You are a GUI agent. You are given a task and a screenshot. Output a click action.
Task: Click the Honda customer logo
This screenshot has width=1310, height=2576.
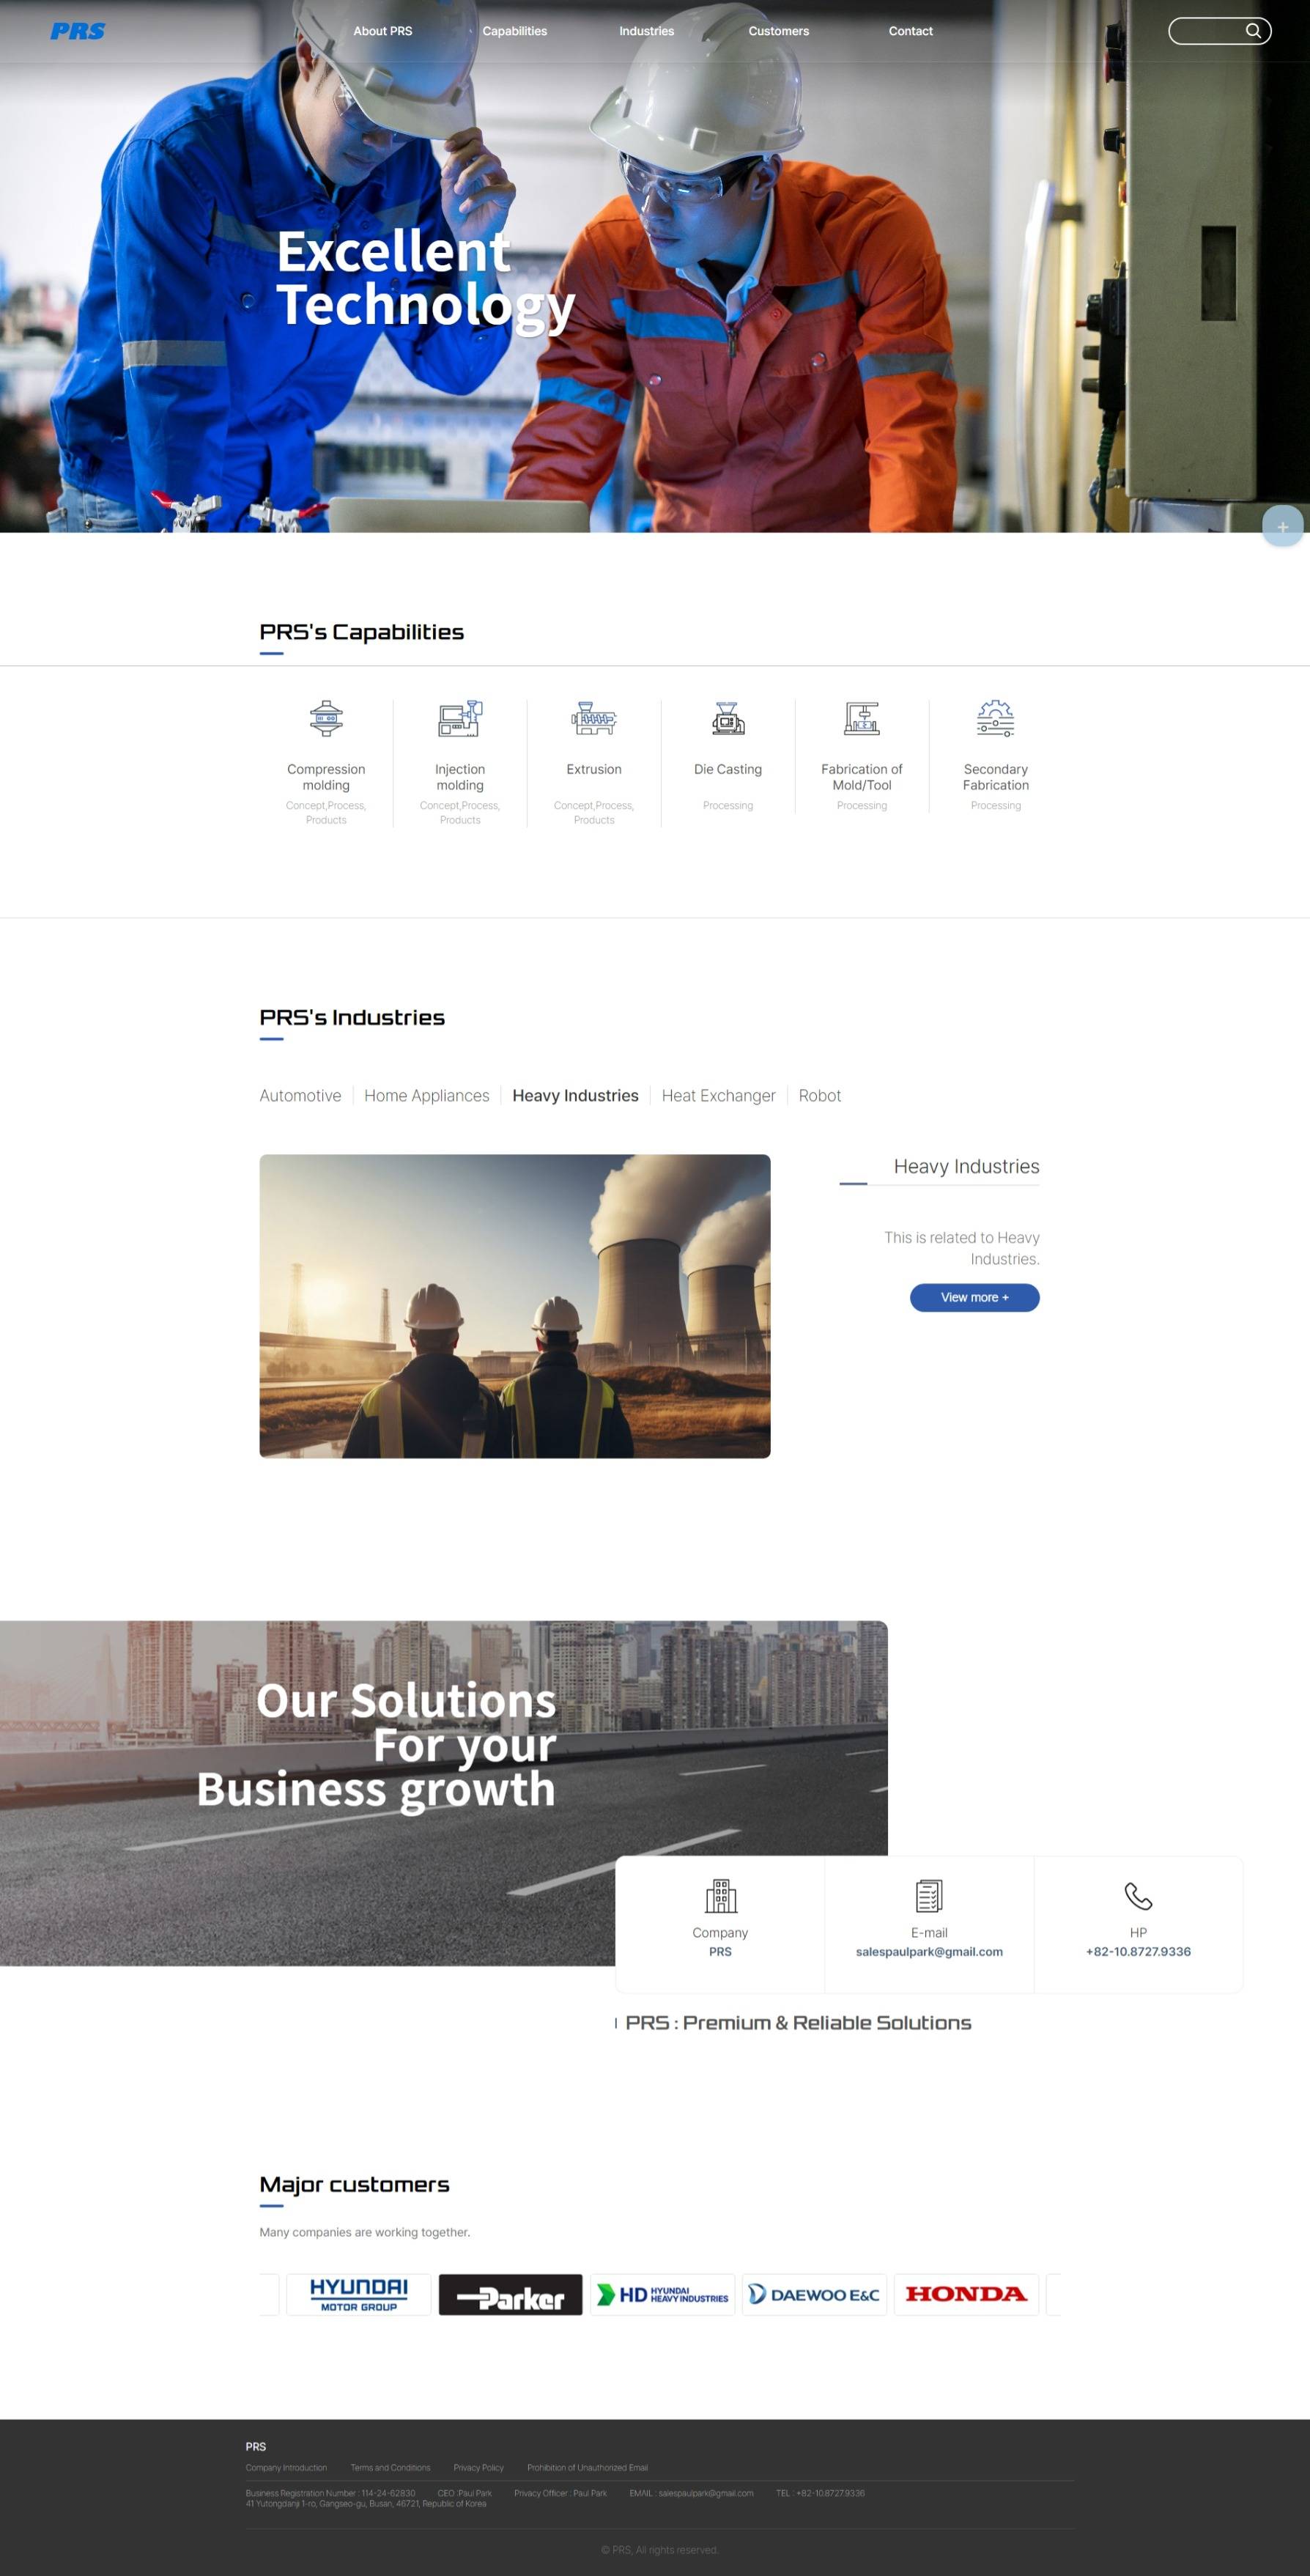[x=966, y=2294]
